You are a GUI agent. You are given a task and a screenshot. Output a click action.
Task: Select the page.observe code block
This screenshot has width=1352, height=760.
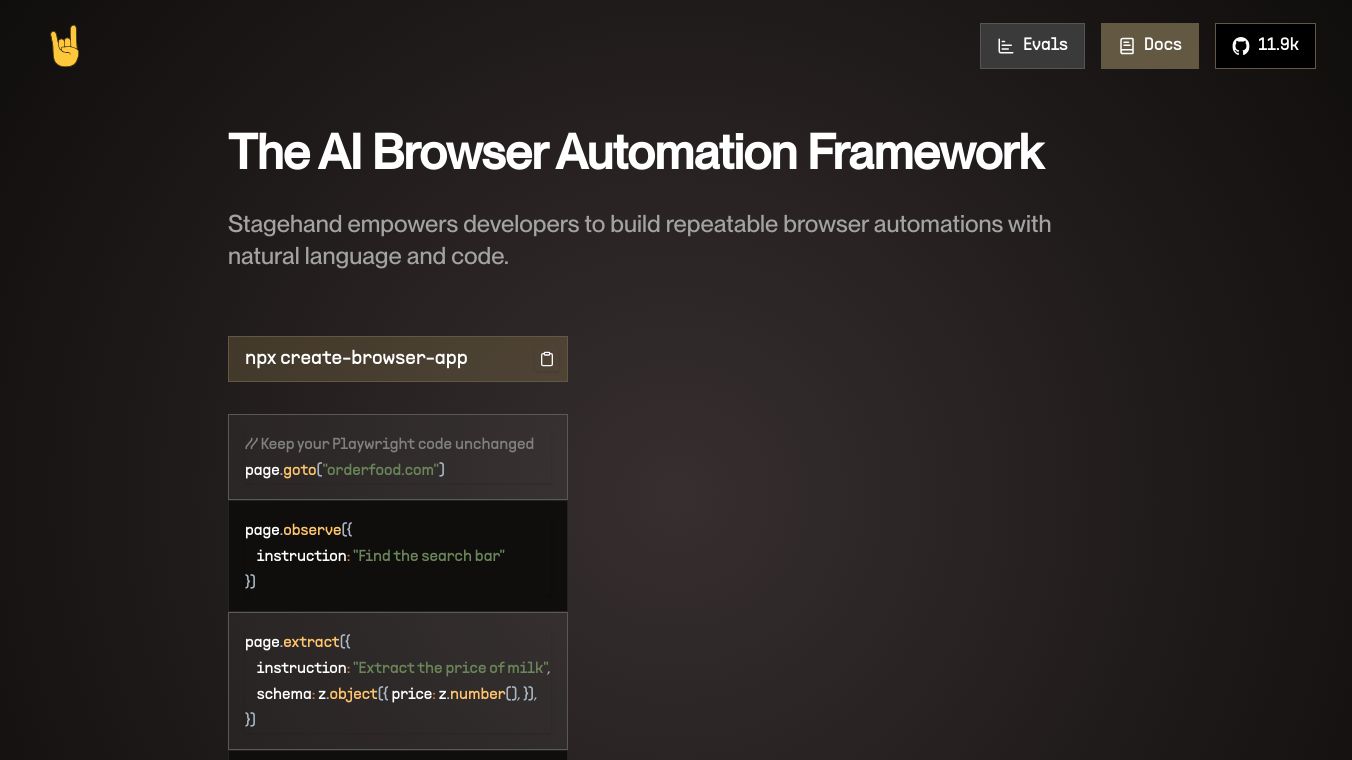pos(397,556)
